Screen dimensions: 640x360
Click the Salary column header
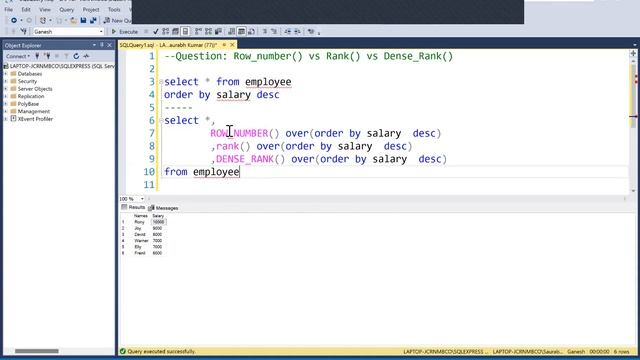(158, 216)
